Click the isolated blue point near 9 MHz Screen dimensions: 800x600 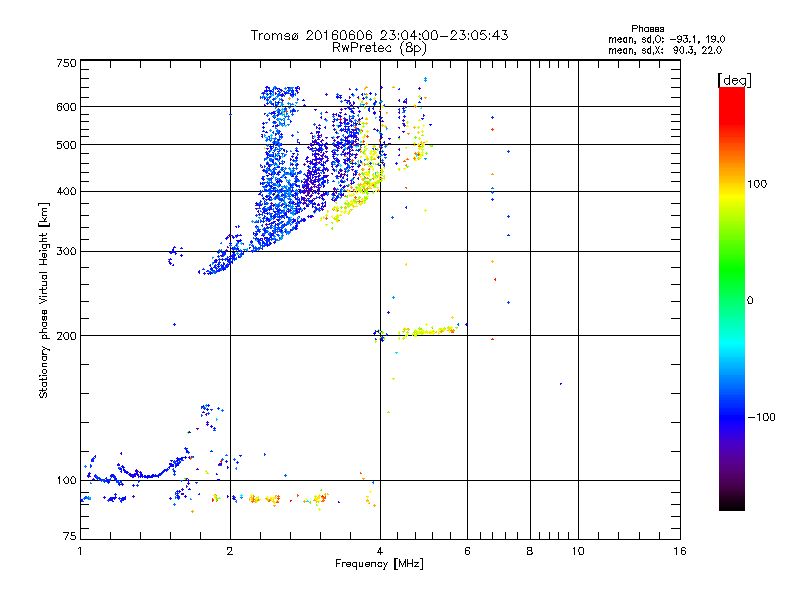pos(561,384)
